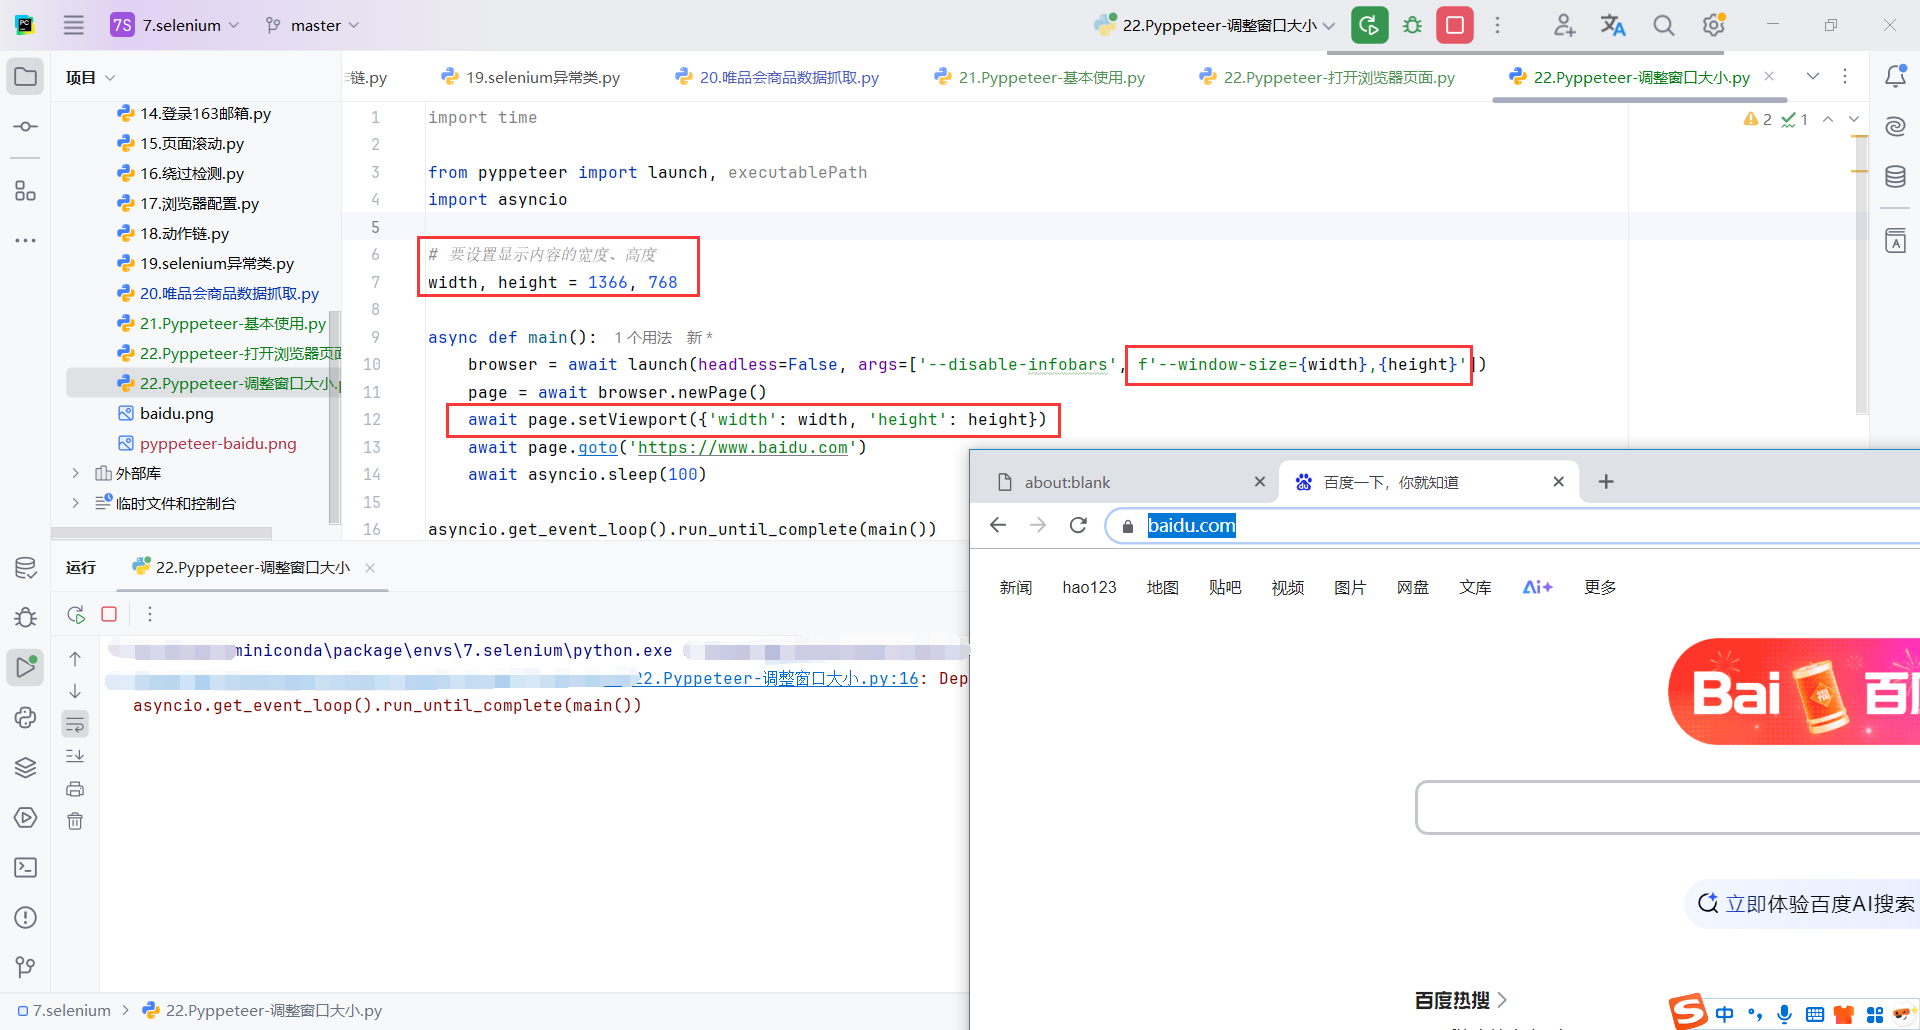Expand the 临时文件和控制台 tree node
Image resolution: width=1920 pixels, height=1030 pixels.
tap(75, 503)
